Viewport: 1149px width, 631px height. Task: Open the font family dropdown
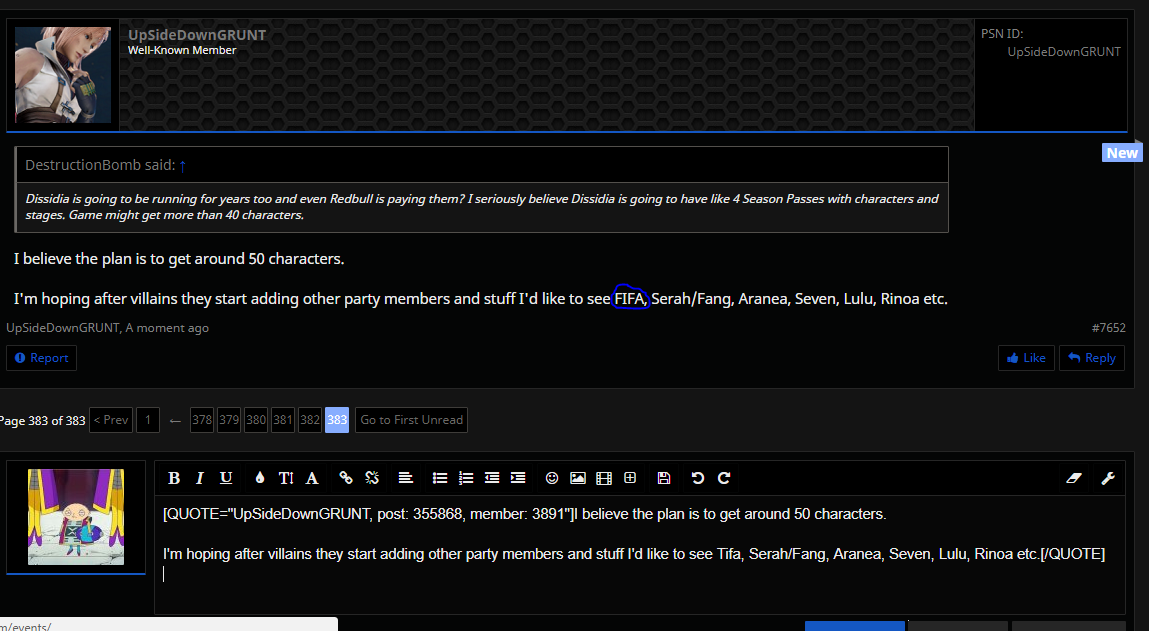312,478
